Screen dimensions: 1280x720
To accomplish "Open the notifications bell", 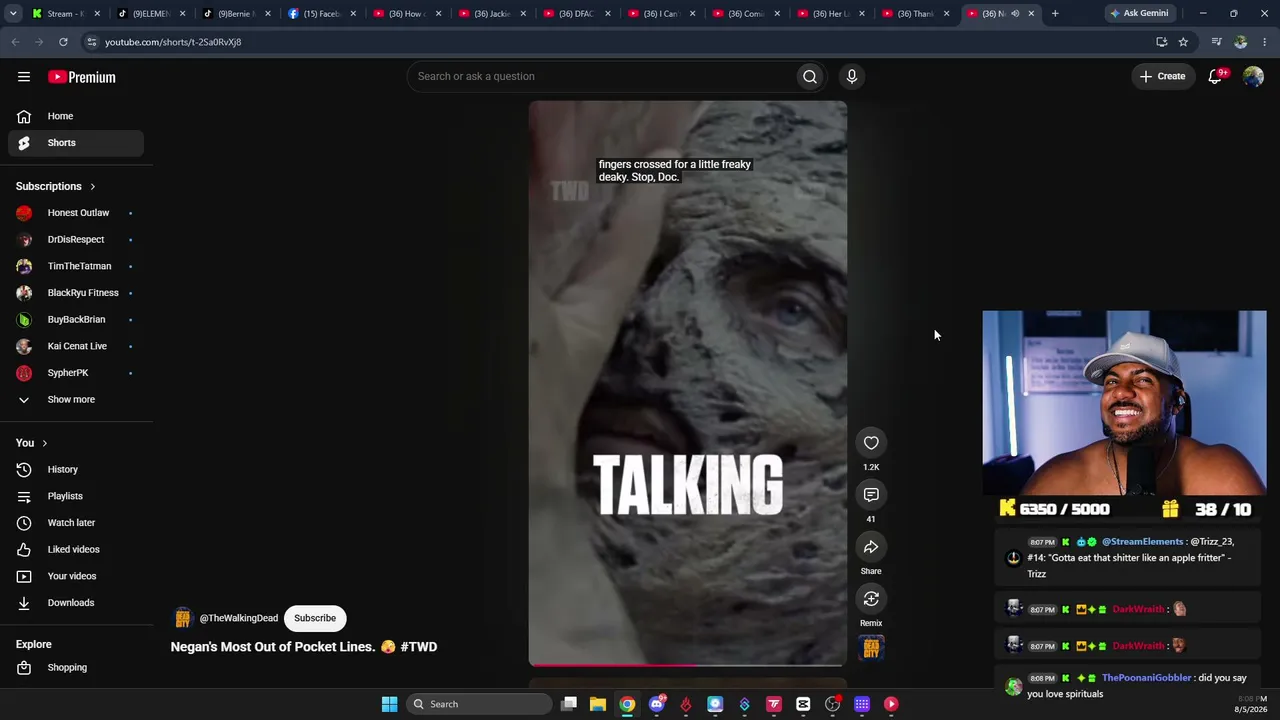I will tap(1215, 76).
